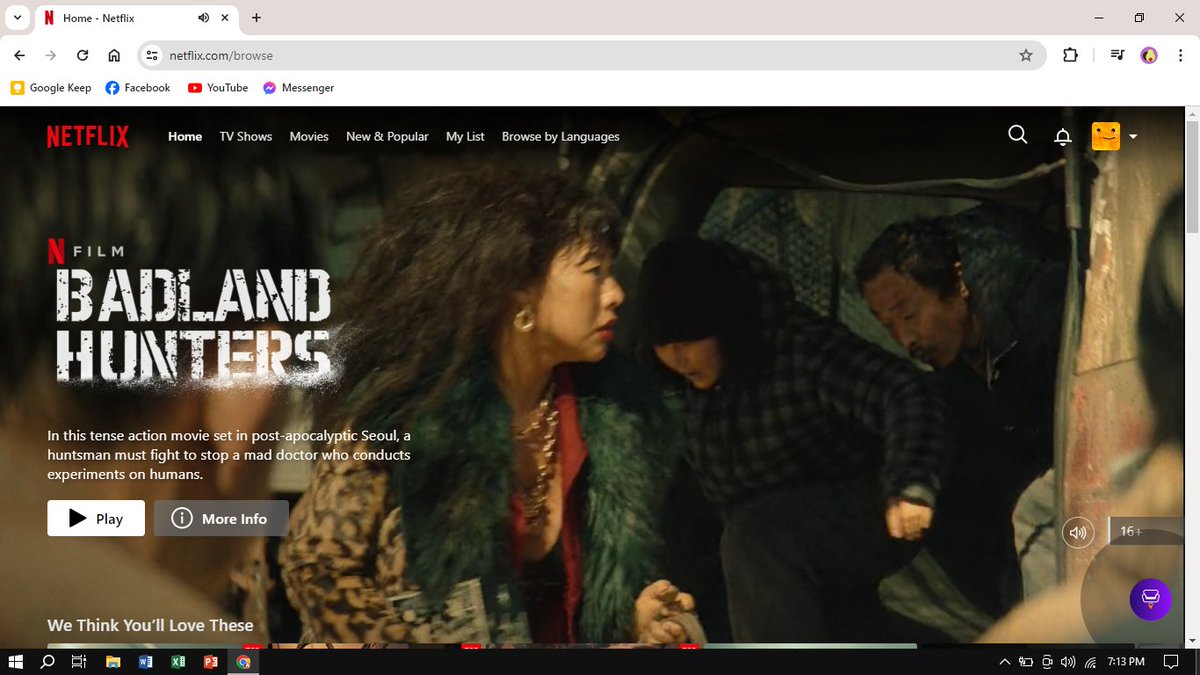This screenshot has height=675, width=1200.
Task: Select the Home - Netflix tab
Action: tap(137, 18)
